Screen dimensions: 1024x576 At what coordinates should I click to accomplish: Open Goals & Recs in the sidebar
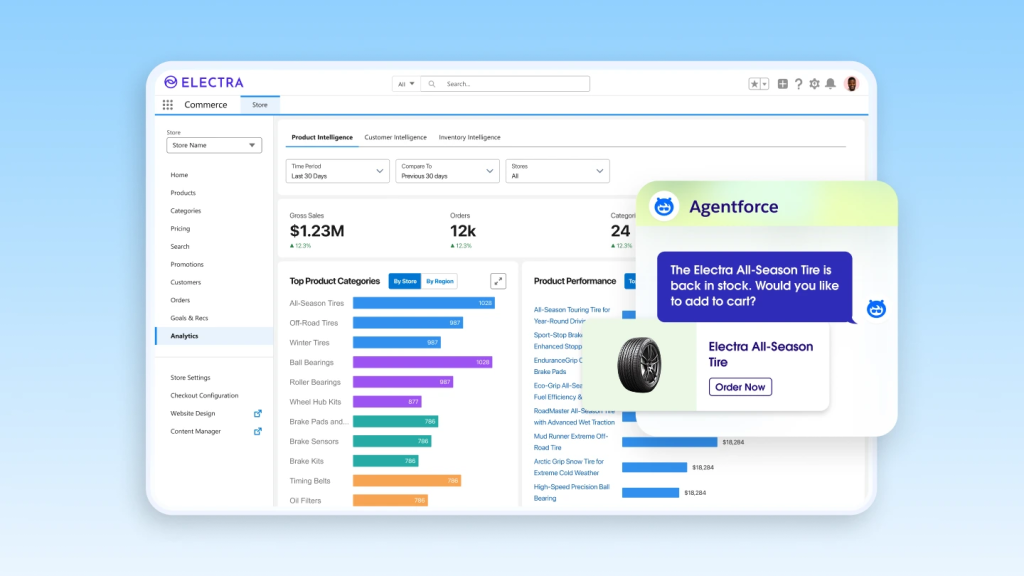point(189,318)
